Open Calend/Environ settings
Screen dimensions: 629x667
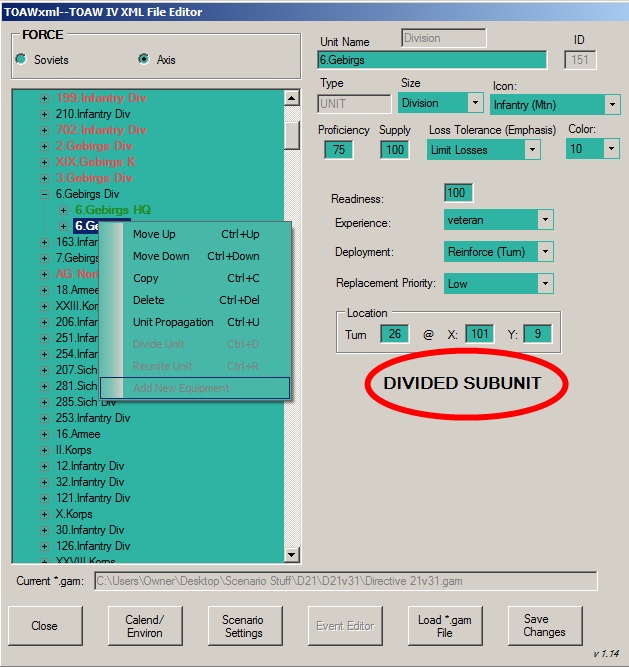point(145,626)
